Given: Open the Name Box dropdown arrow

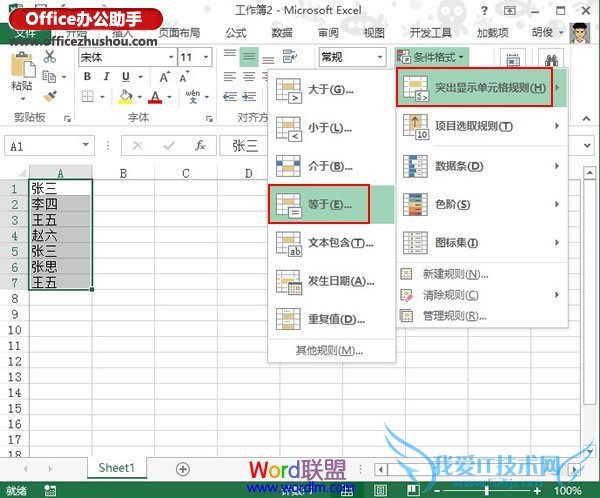Looking at the screenshot, I should pyautogui.click(x=86, y=145).
